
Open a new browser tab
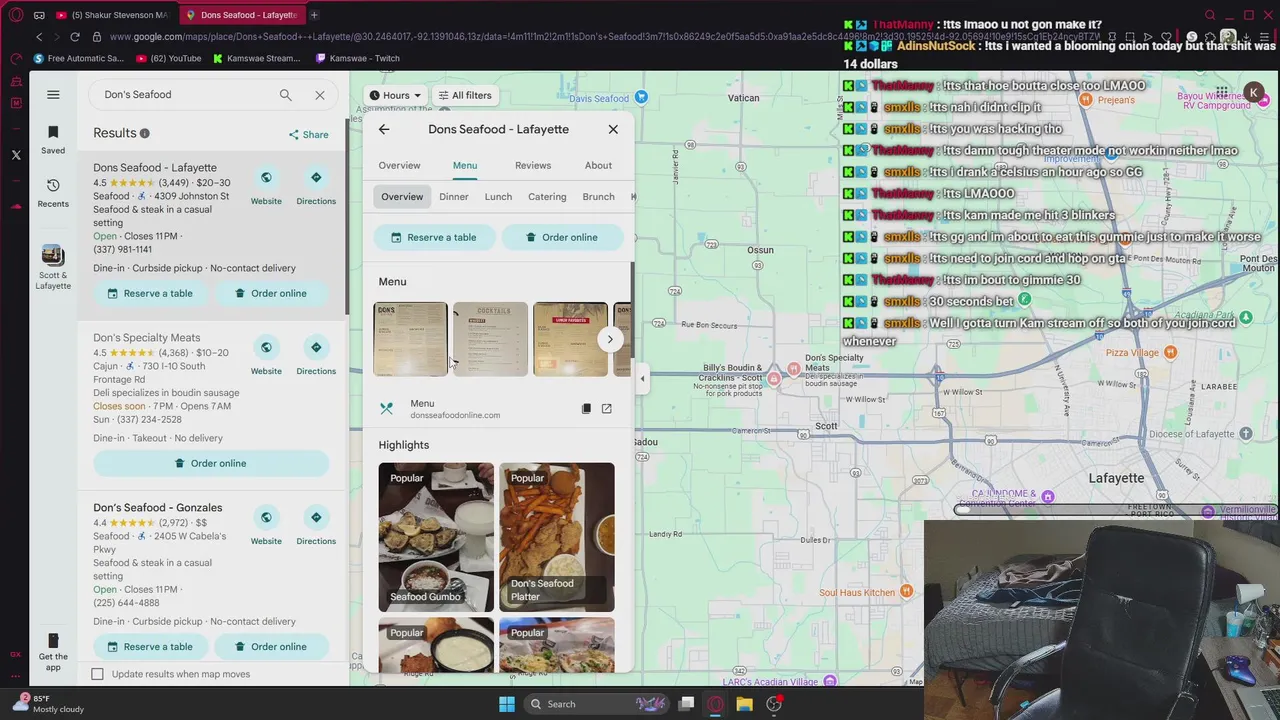click(314, 15)
